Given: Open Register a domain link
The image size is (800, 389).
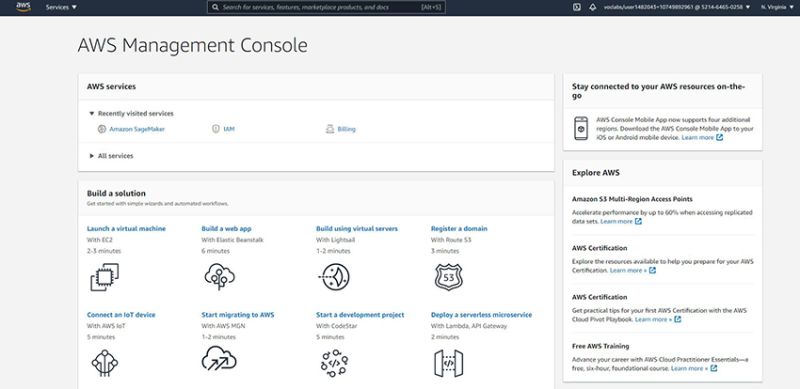Looking at the screenshot, I should point(459,229).
